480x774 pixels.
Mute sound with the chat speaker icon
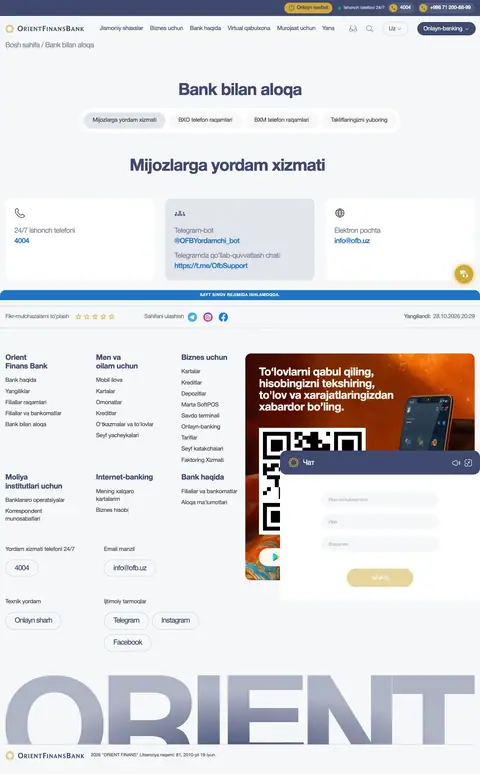pyautogui.click(x=456, y=463)
